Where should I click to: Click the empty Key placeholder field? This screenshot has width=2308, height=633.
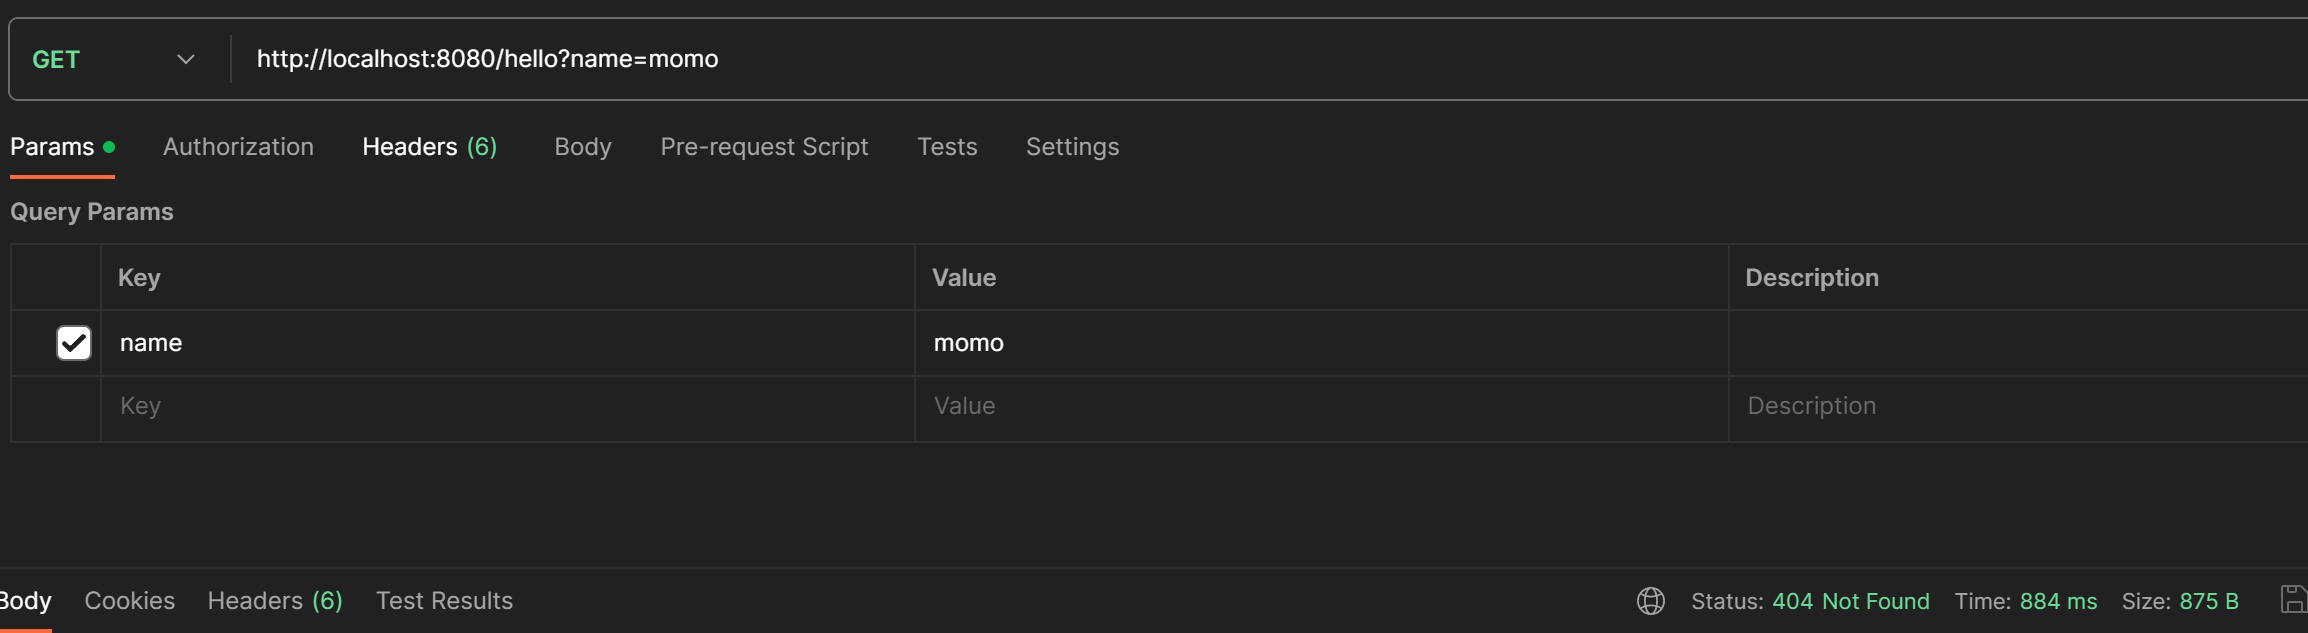[500, 406]
